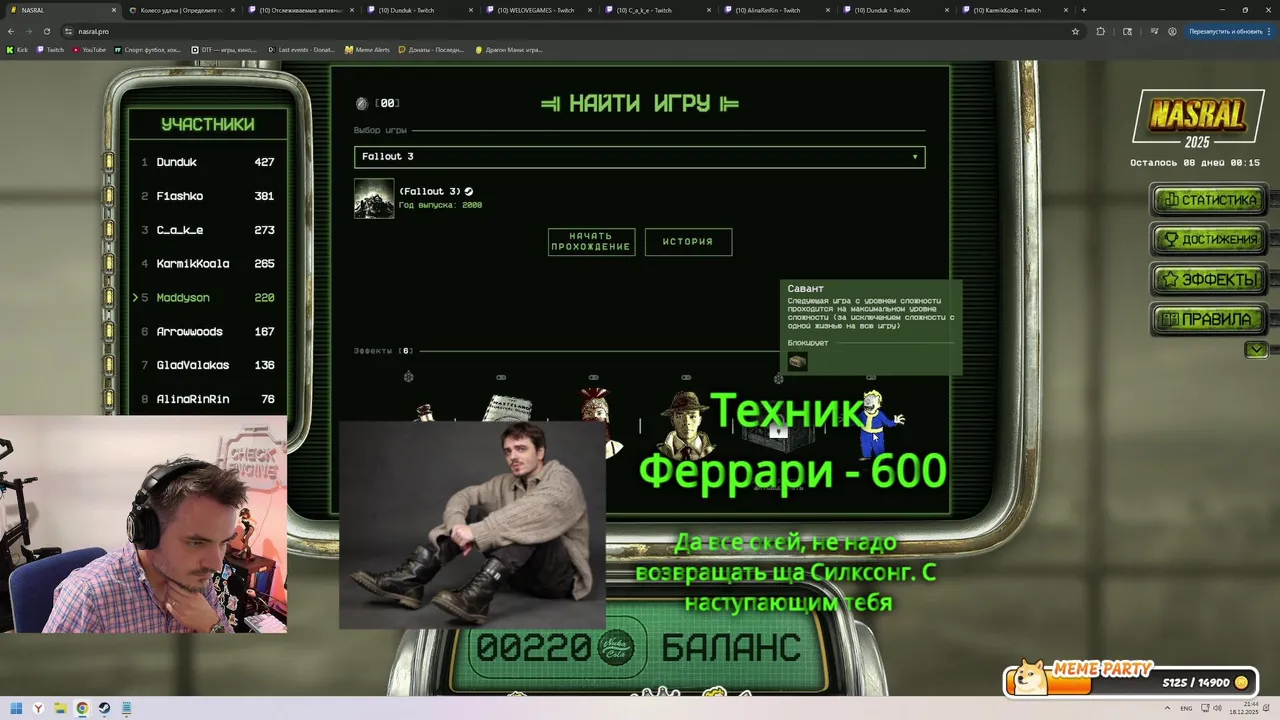This screenshot has width=1280, height=720.
Task: Open Yandex Browser from taskbar
Action: click(38, 708)
